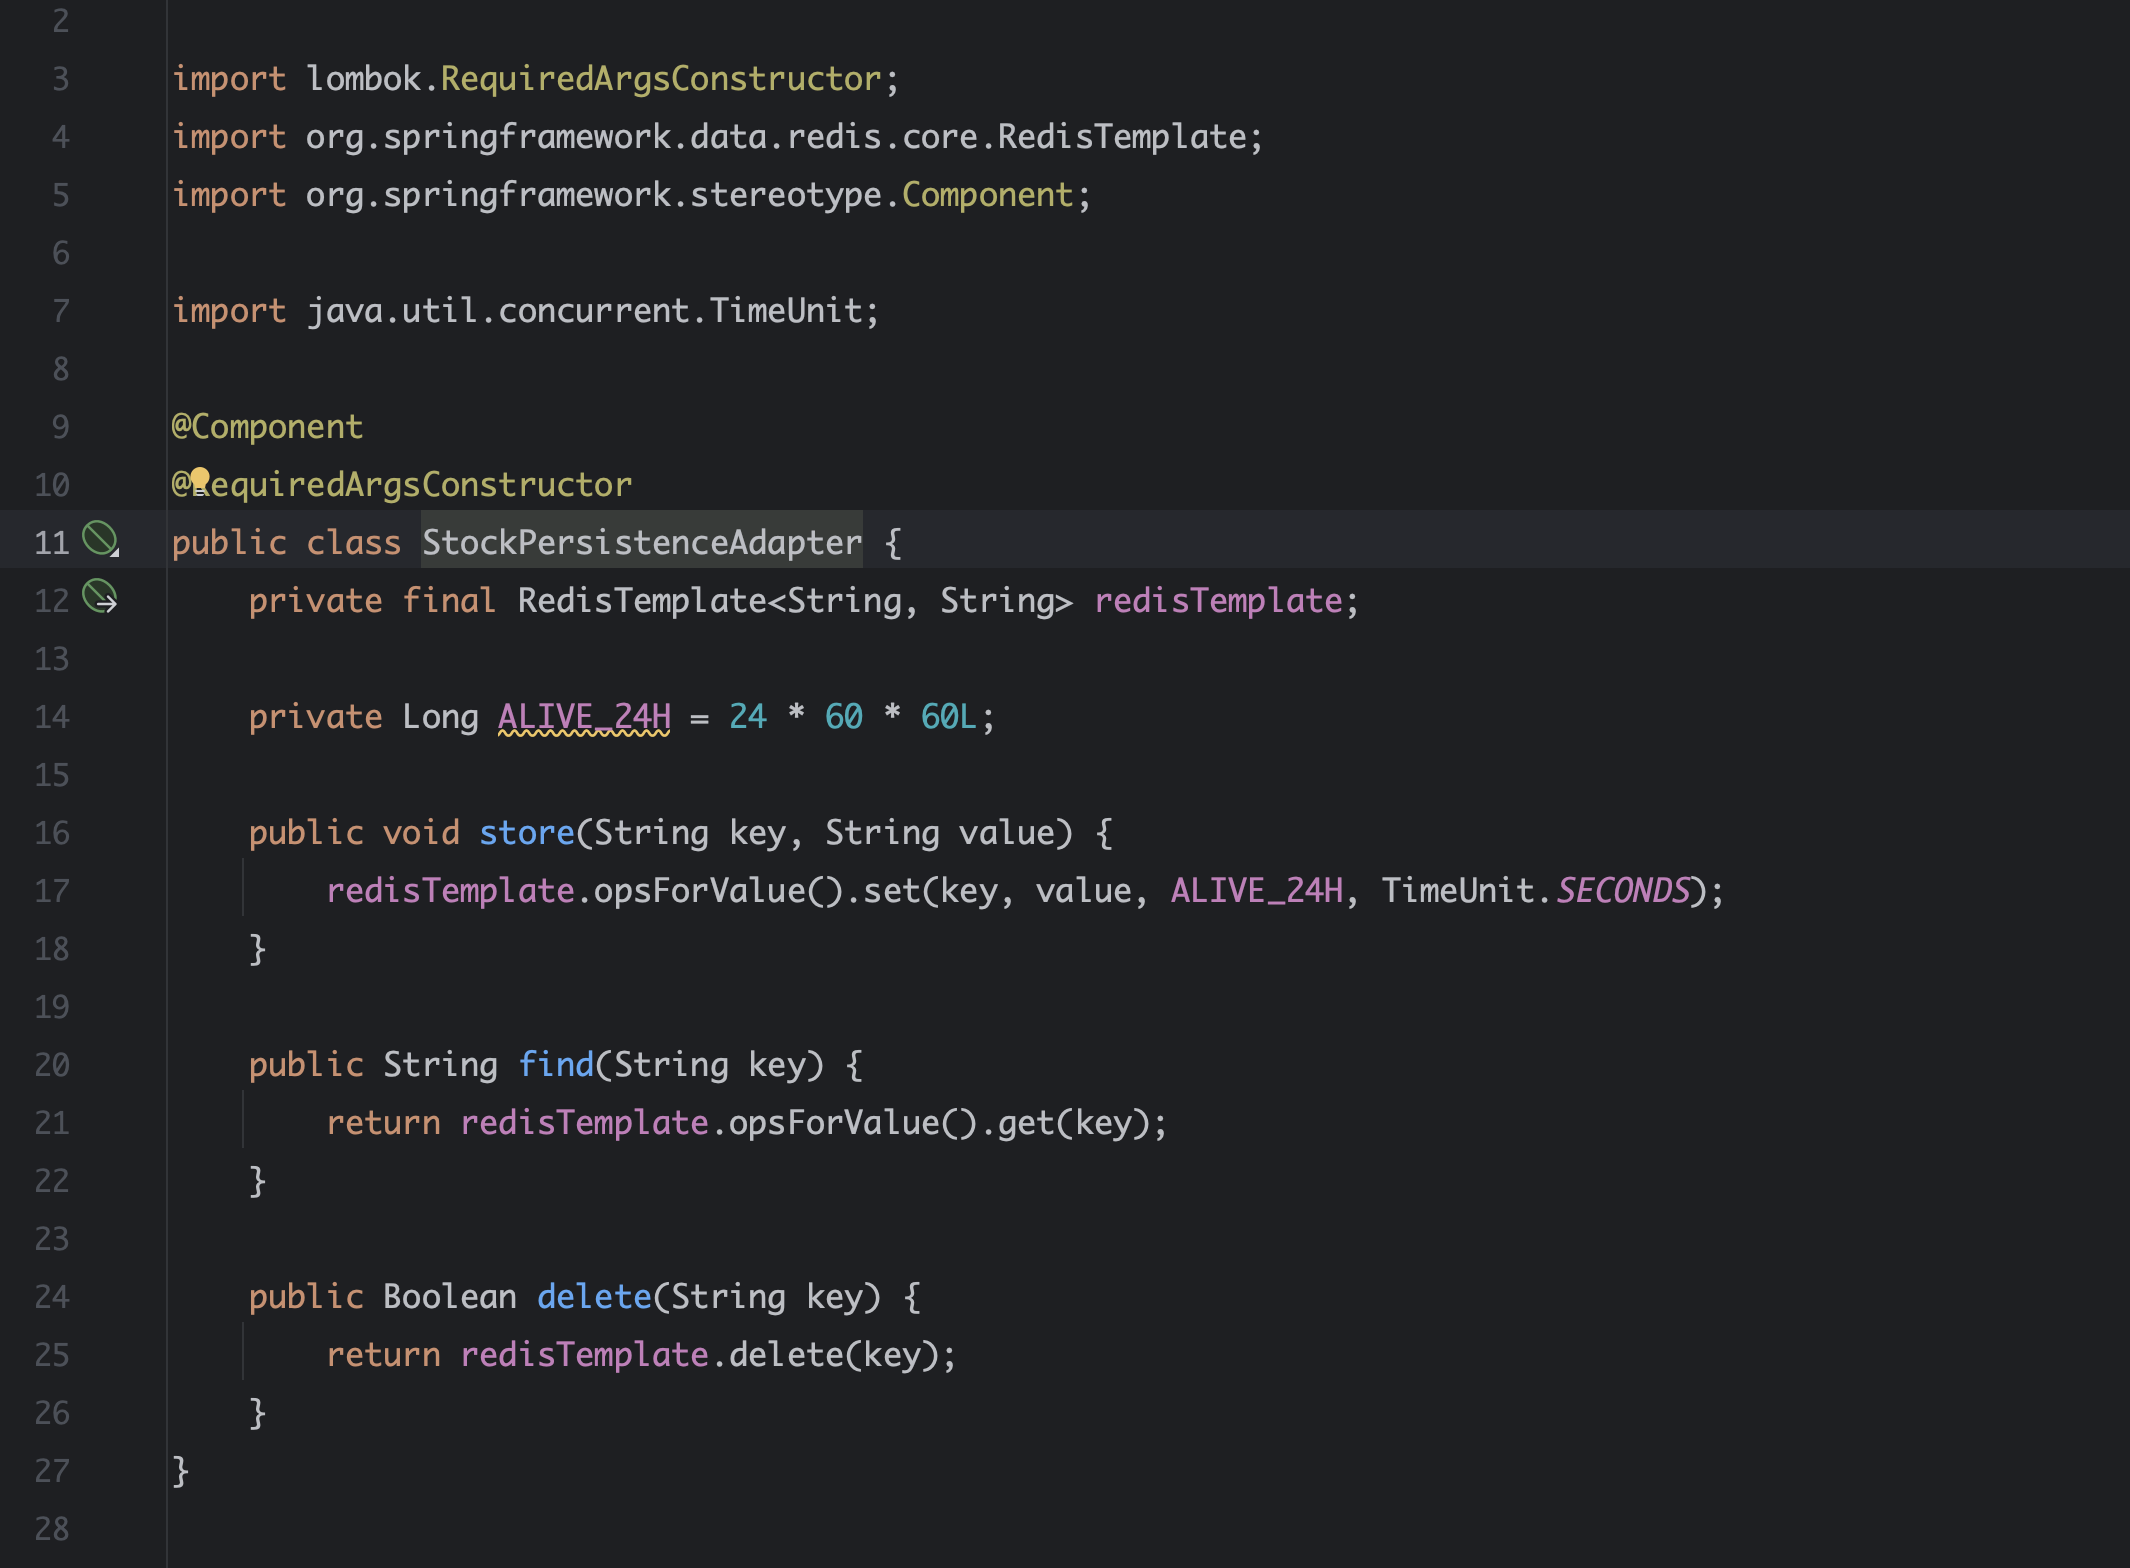Click the find method name
Screen dimensions: 2130x1568
coord(556,1064)
